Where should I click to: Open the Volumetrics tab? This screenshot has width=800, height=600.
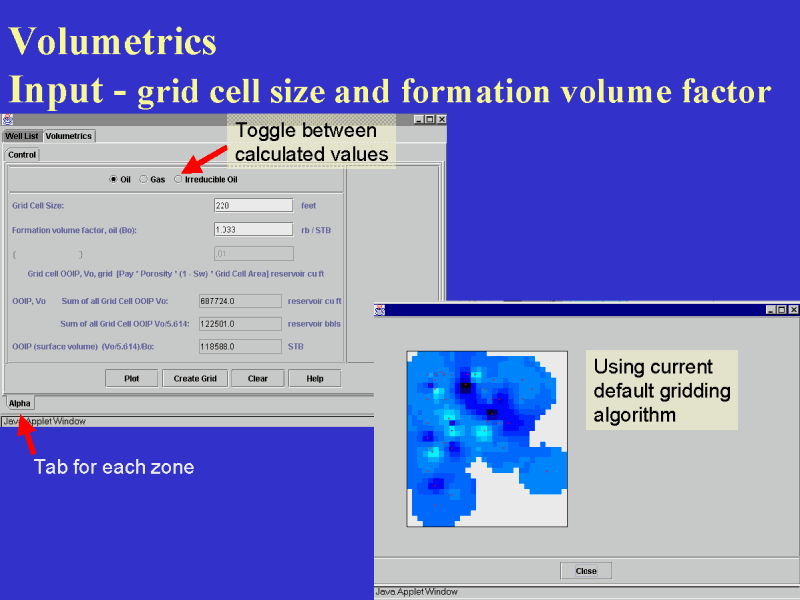tap(68, 136)
